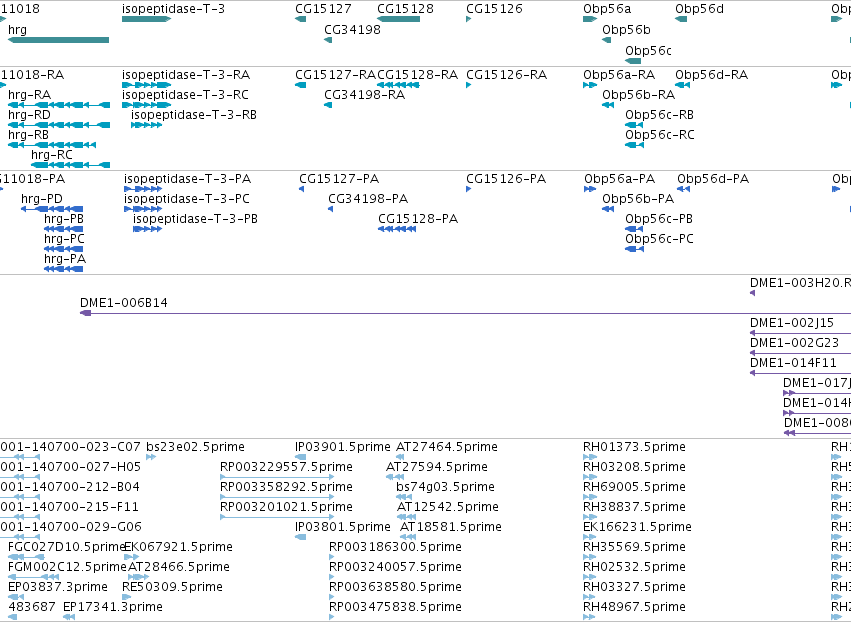The height and width of the screenshot is (622, 851).
Task: Select the Obp56c-PC protein
Action: [x=634, y=249]
